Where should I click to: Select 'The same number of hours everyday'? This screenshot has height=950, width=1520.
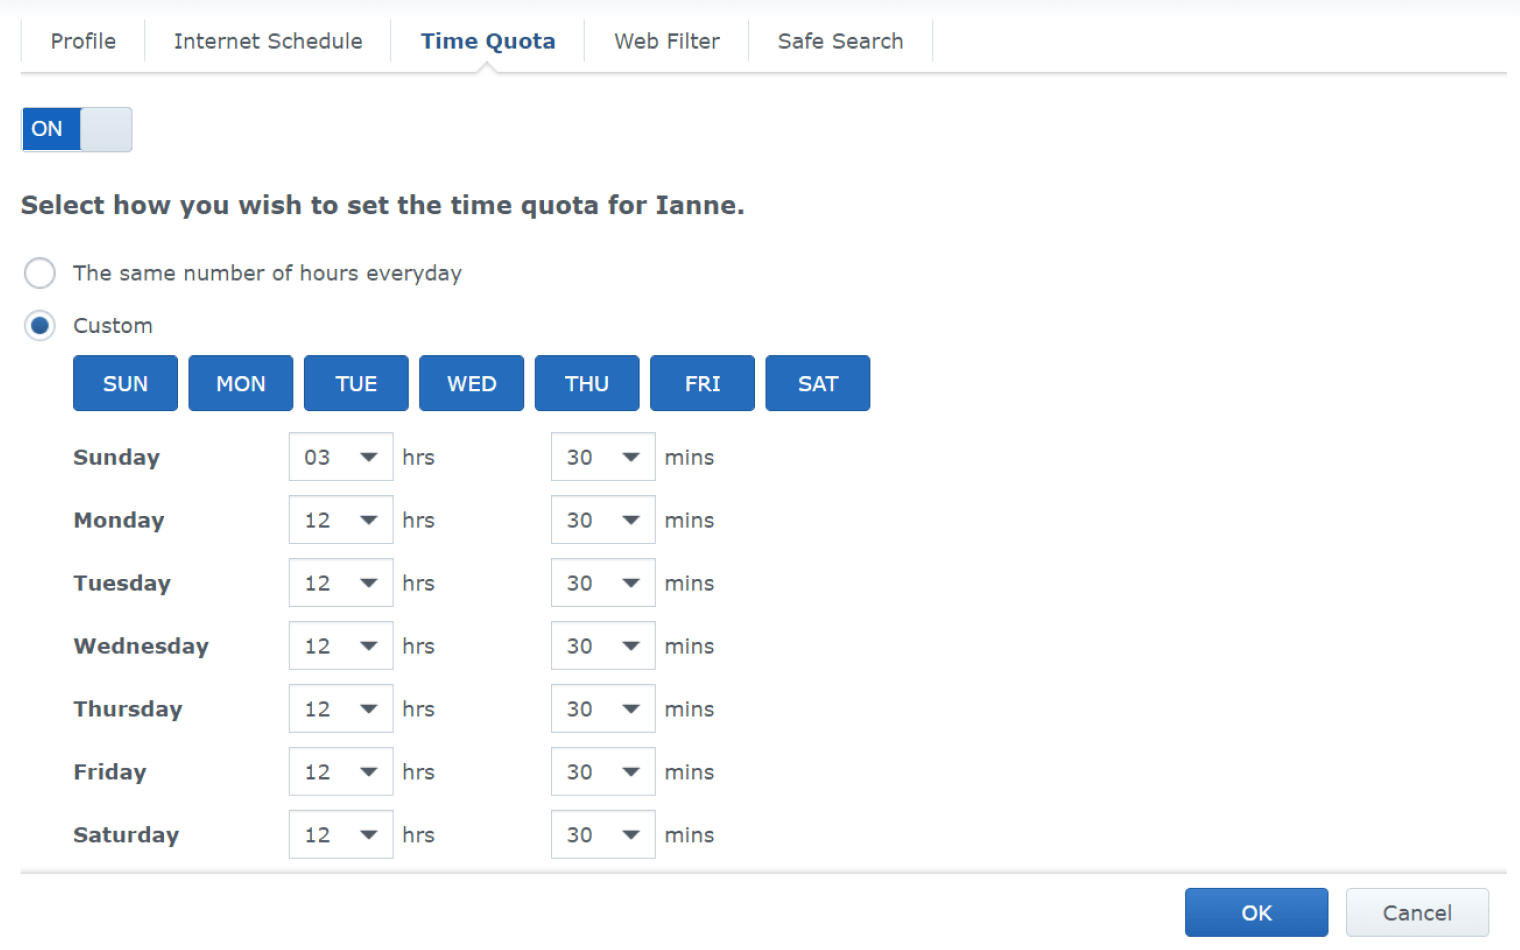tap(40, 273)
